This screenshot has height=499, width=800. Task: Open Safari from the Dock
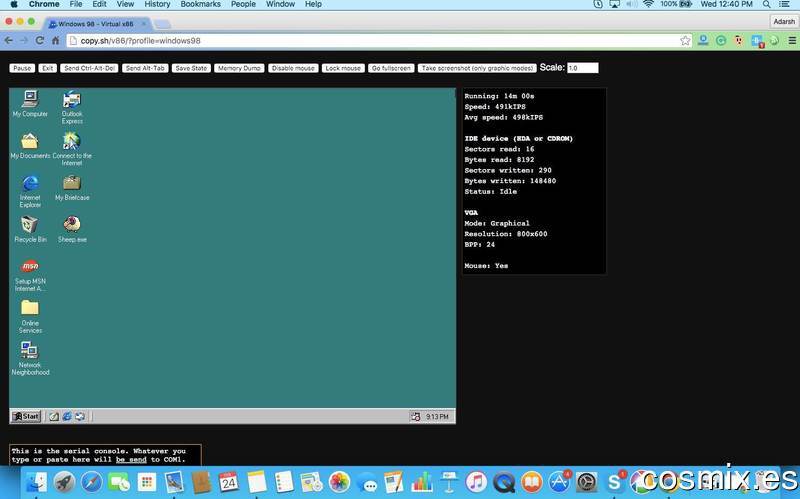(91, 482)
